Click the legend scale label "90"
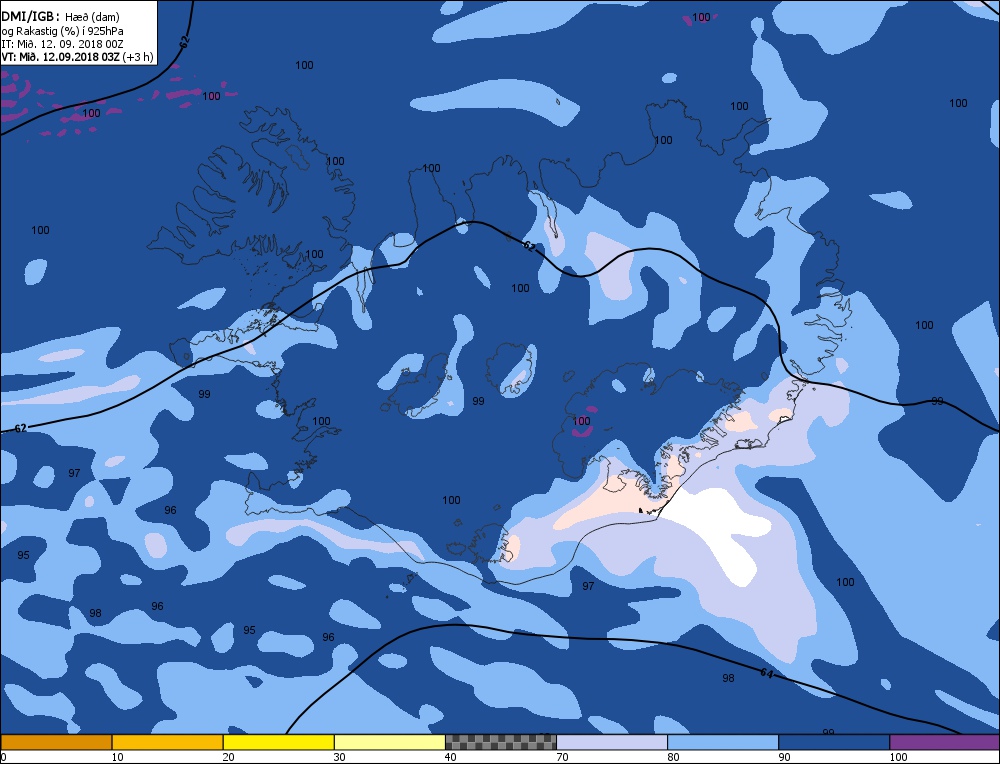1000x764 pixels. click(784, 757)
